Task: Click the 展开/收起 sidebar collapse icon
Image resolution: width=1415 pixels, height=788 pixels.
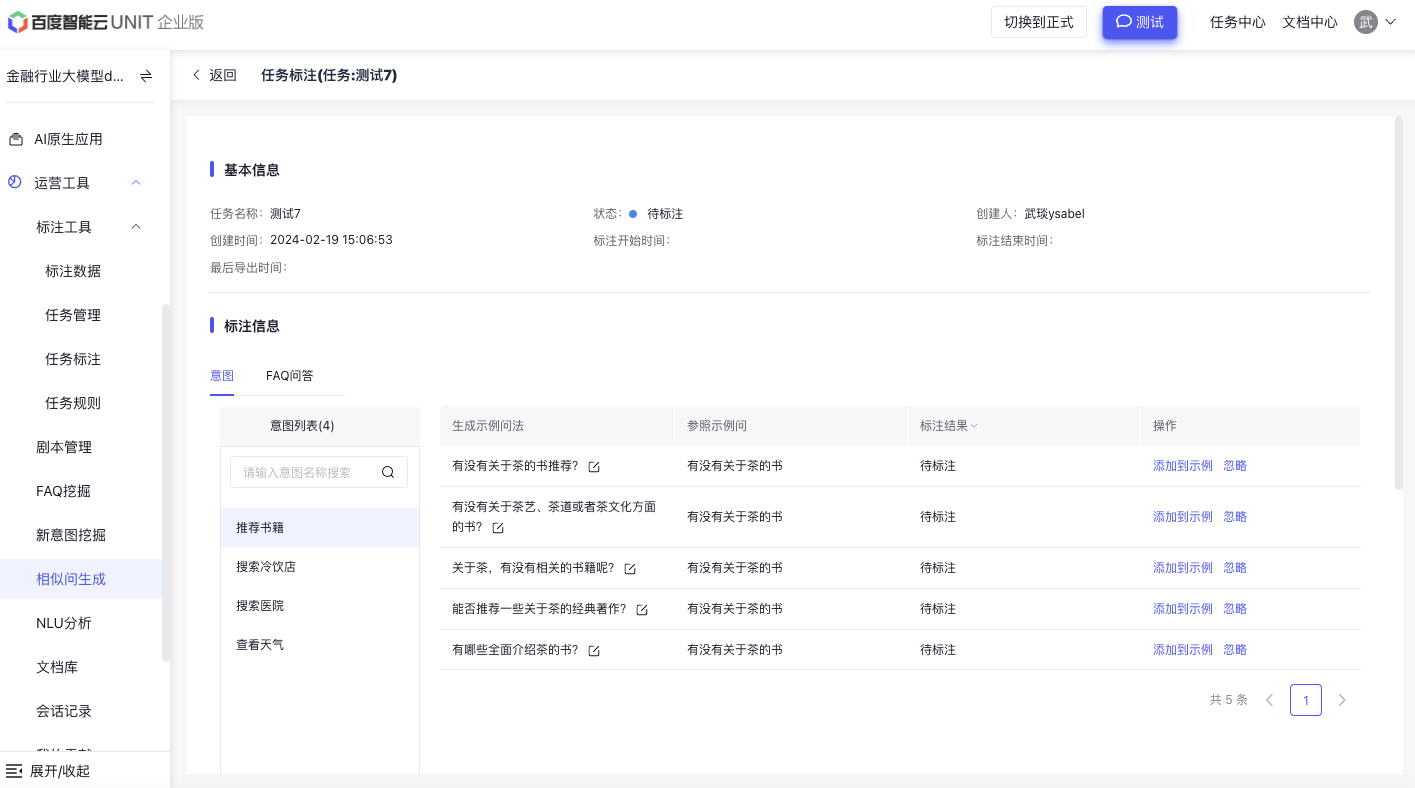Action: 14,771
